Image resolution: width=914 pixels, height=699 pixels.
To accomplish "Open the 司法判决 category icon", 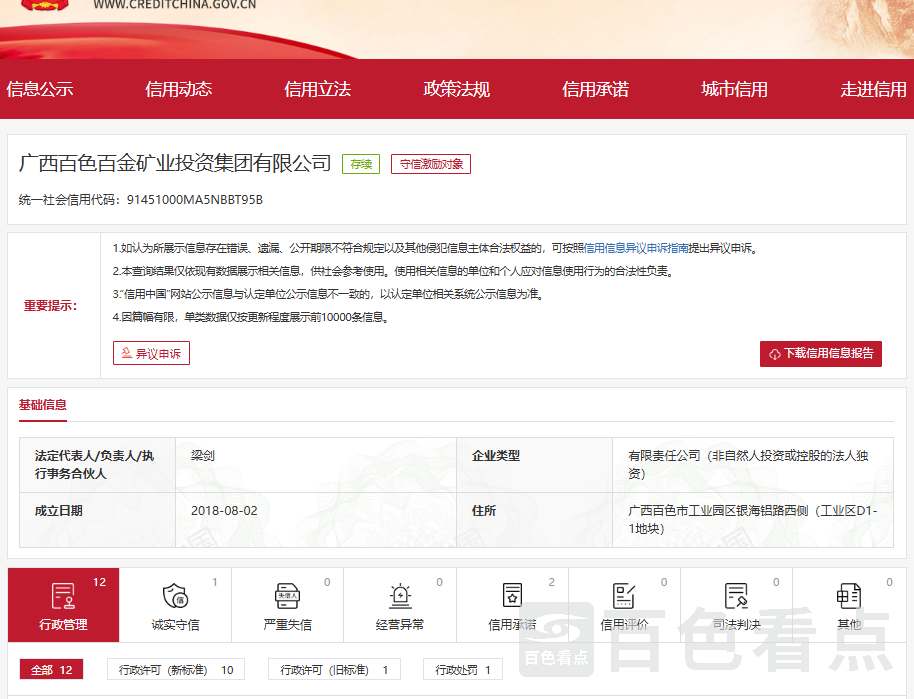I will pyautogui.click(x=736, y=596).
